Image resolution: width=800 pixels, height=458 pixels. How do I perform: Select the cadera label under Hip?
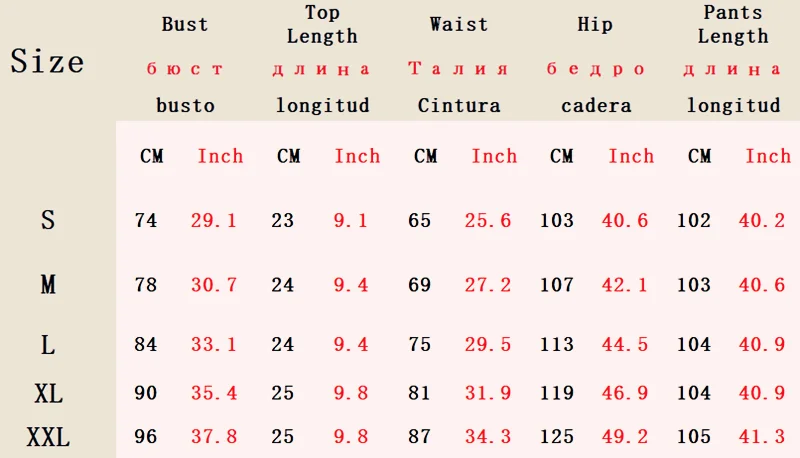(596, 106)
